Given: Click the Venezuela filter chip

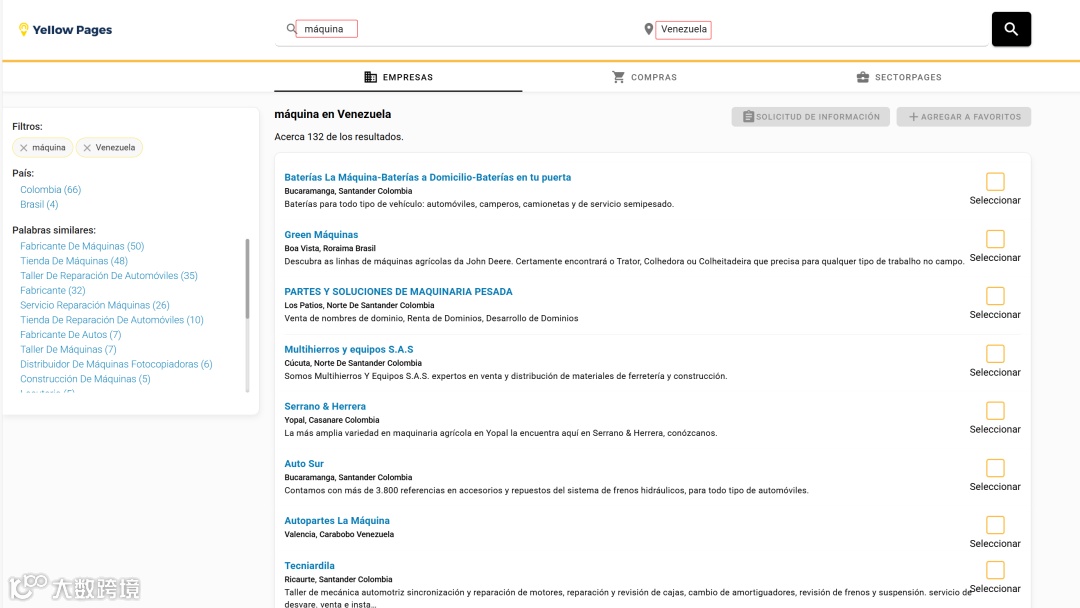Looking at the screenshot, I should 110,147.
